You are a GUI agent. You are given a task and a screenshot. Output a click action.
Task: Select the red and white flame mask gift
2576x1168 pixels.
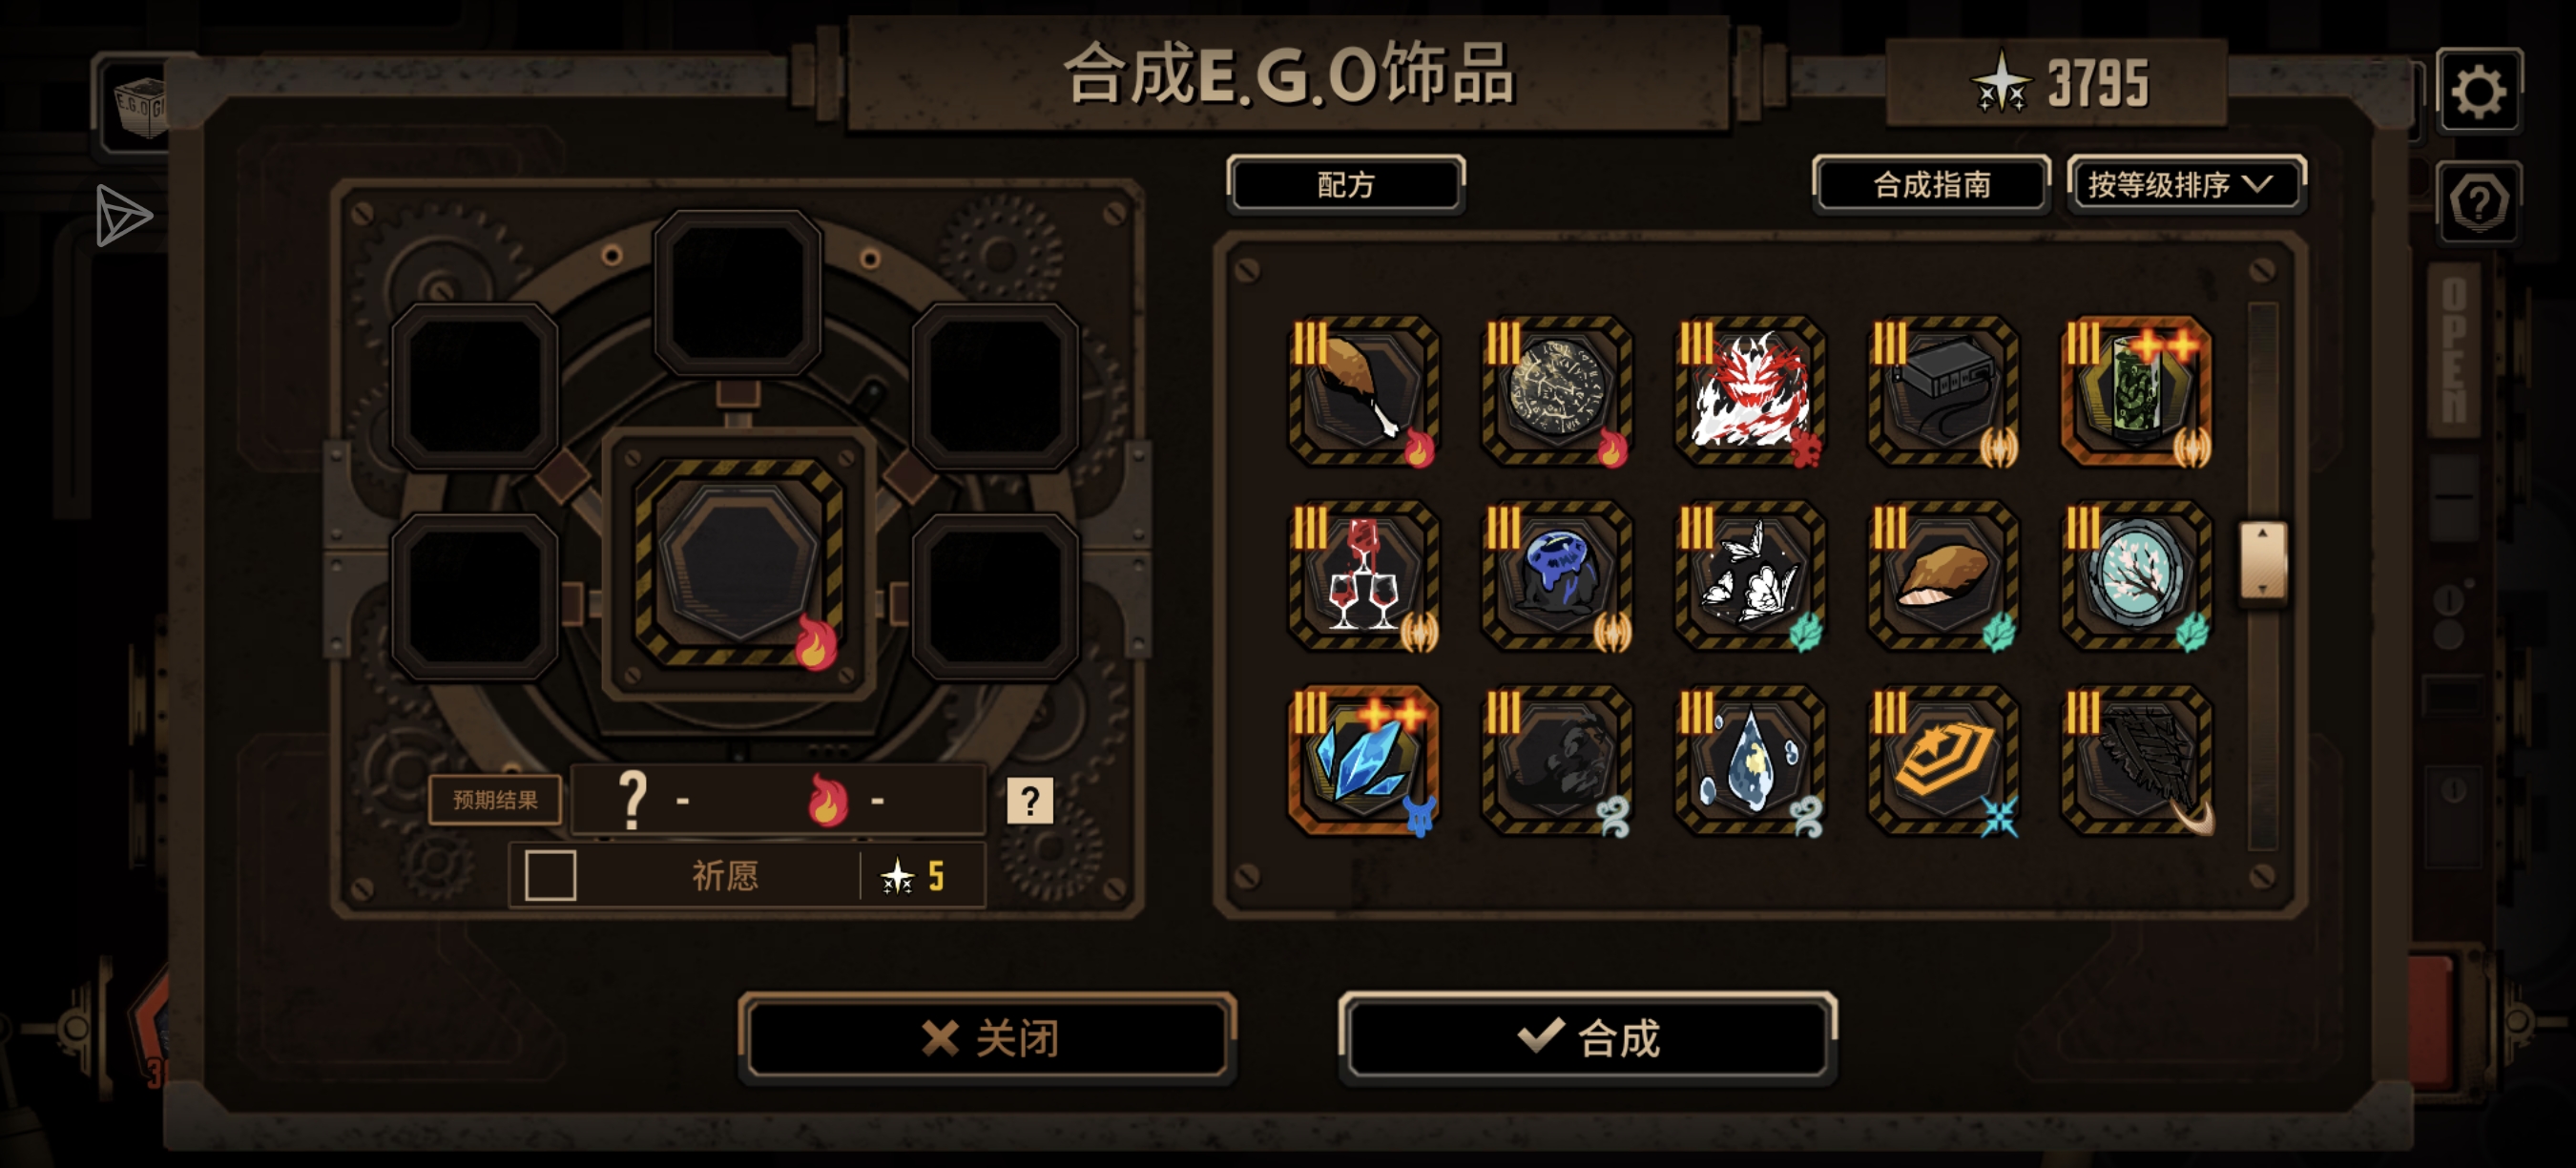tap(1750, 391)
